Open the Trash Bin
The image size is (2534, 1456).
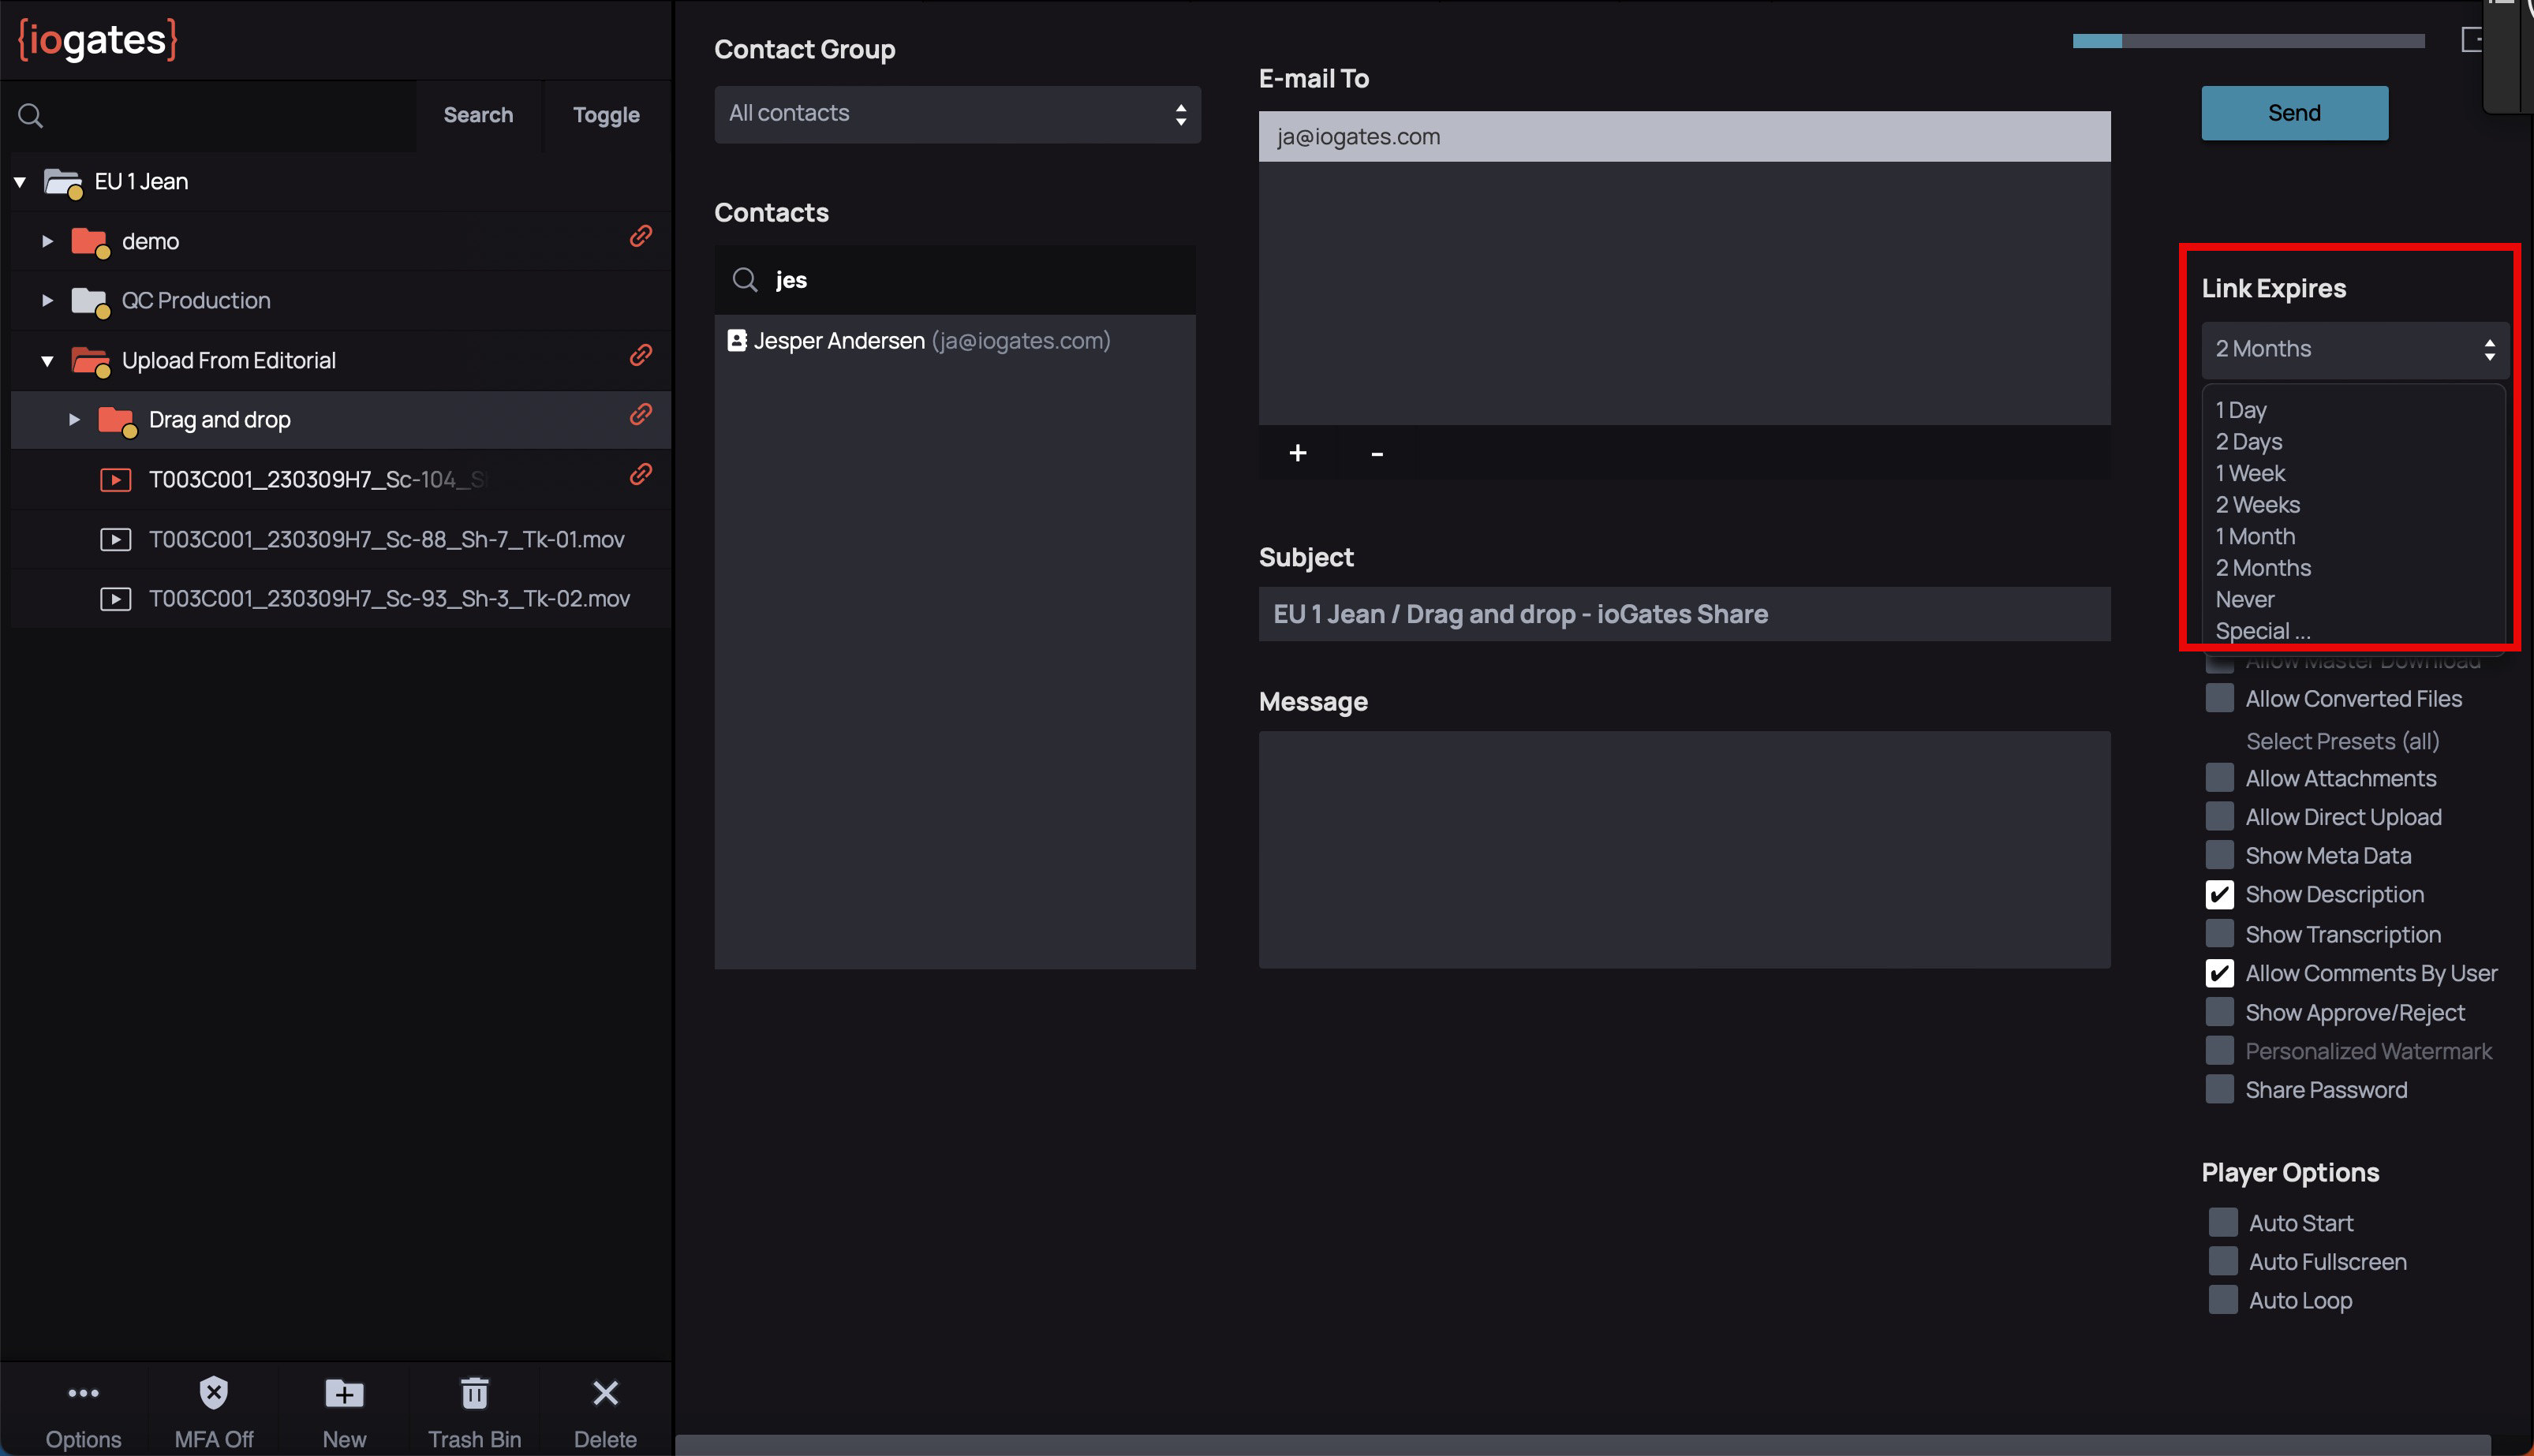(x=474, y=1392)
